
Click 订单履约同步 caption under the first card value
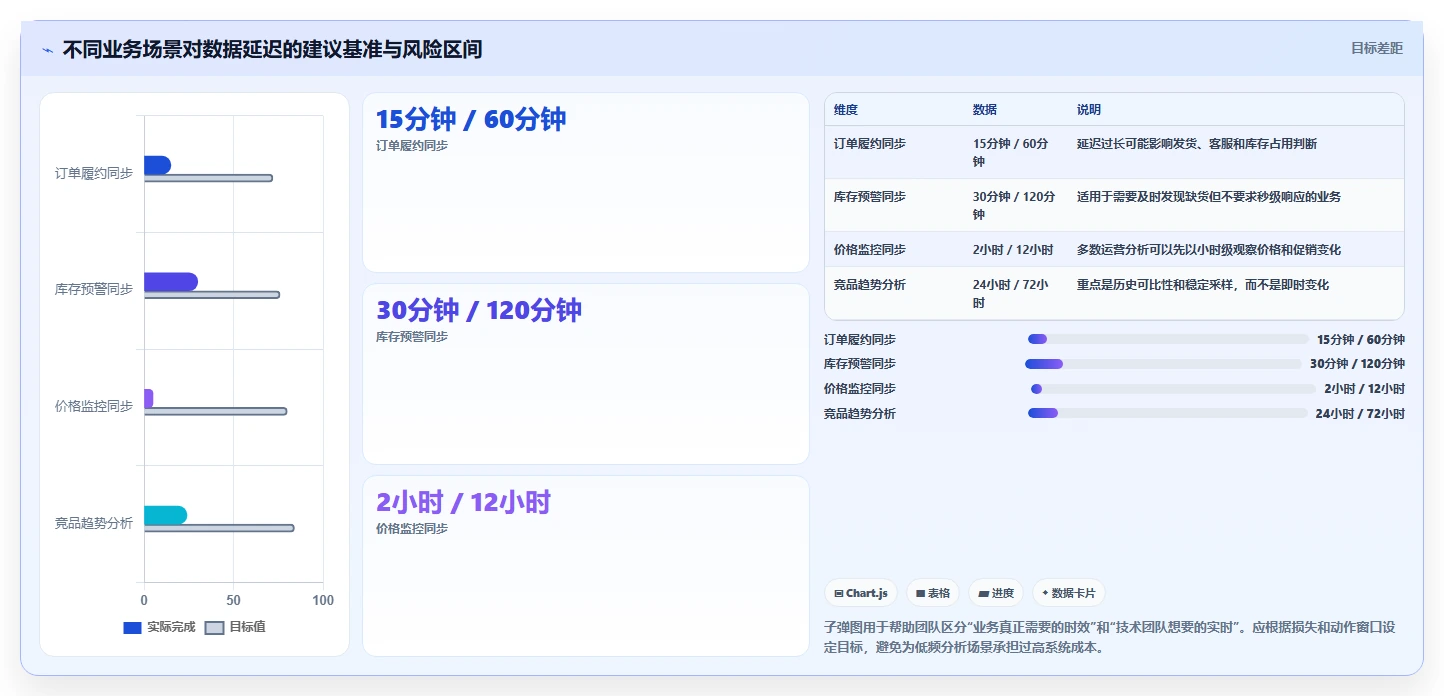click(412, 145)
